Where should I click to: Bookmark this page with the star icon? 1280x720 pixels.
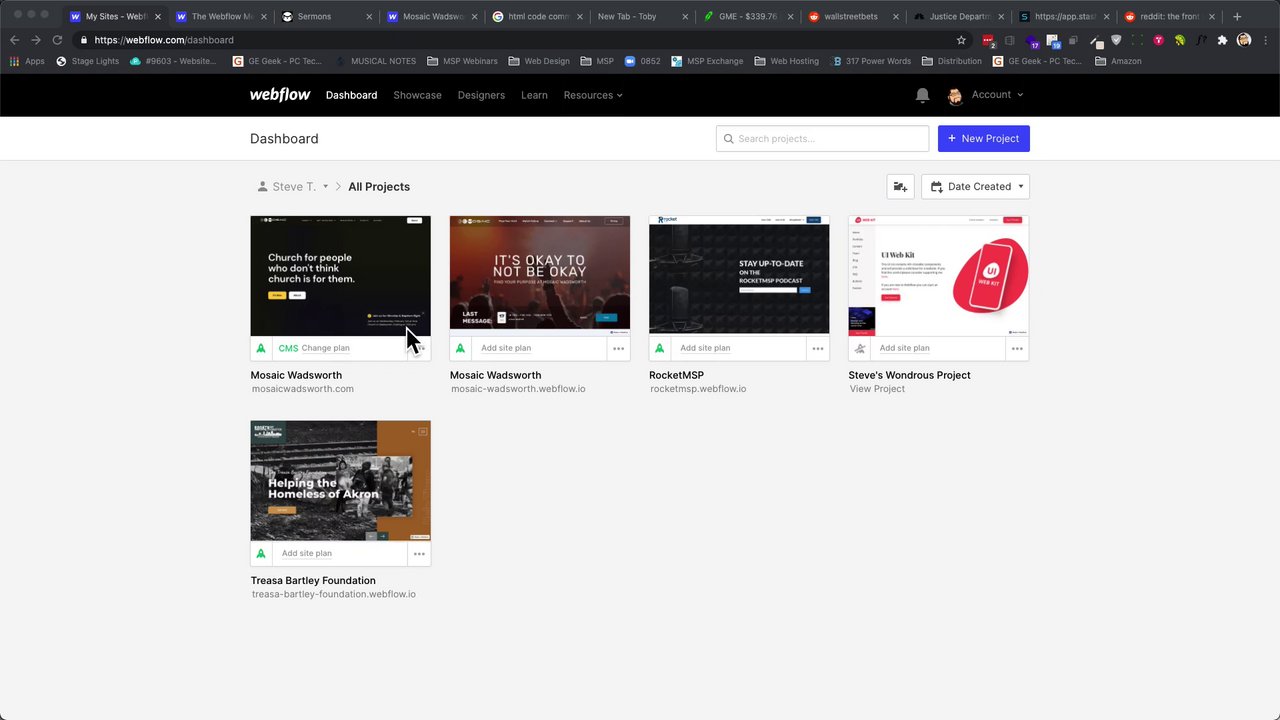pos(961,40)
